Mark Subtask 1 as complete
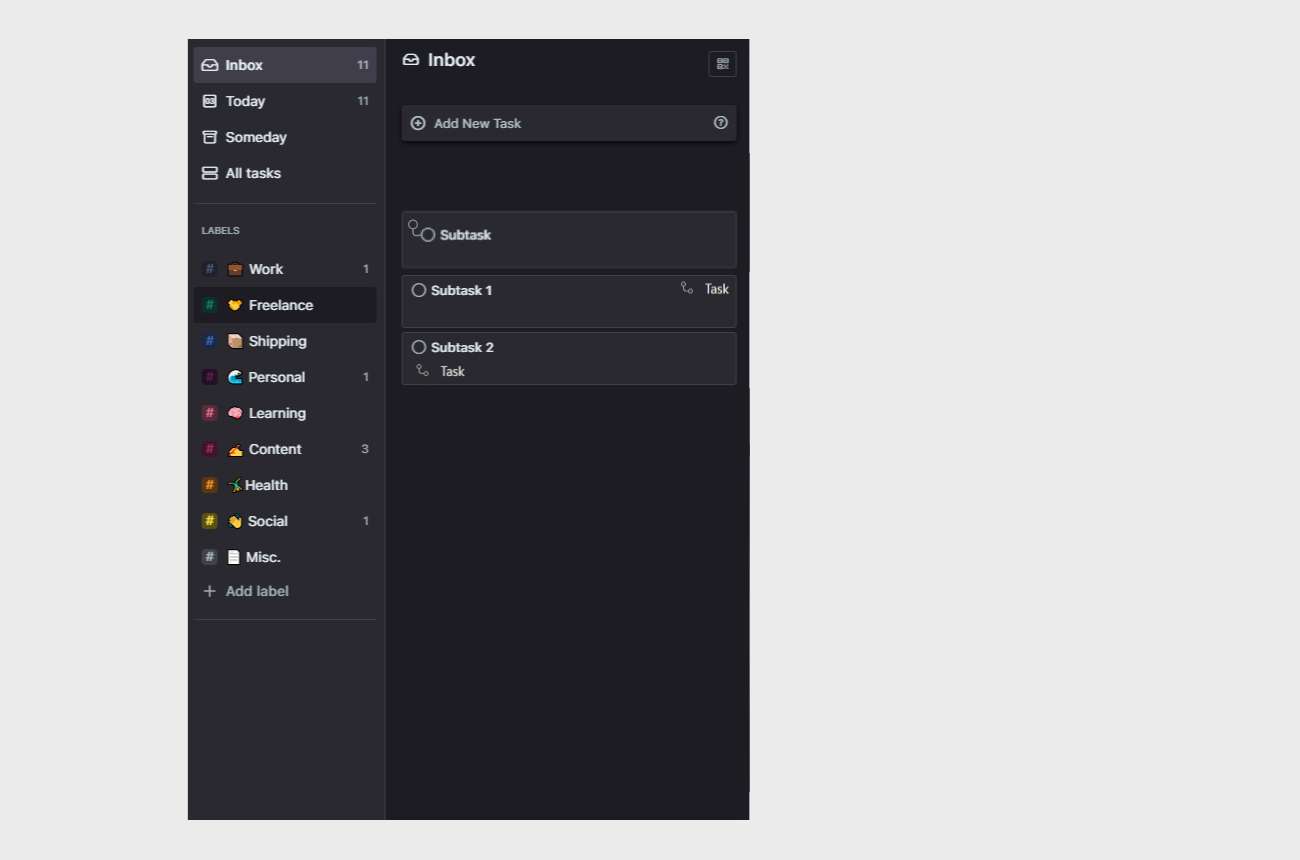 (x=419, y=290)
